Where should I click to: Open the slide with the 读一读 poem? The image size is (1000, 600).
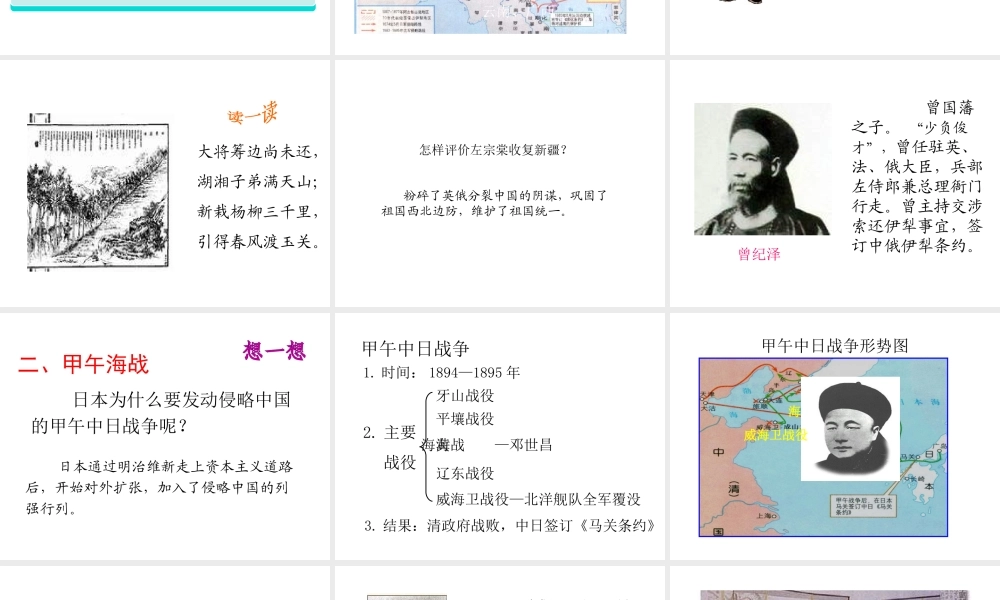[165, 183]
